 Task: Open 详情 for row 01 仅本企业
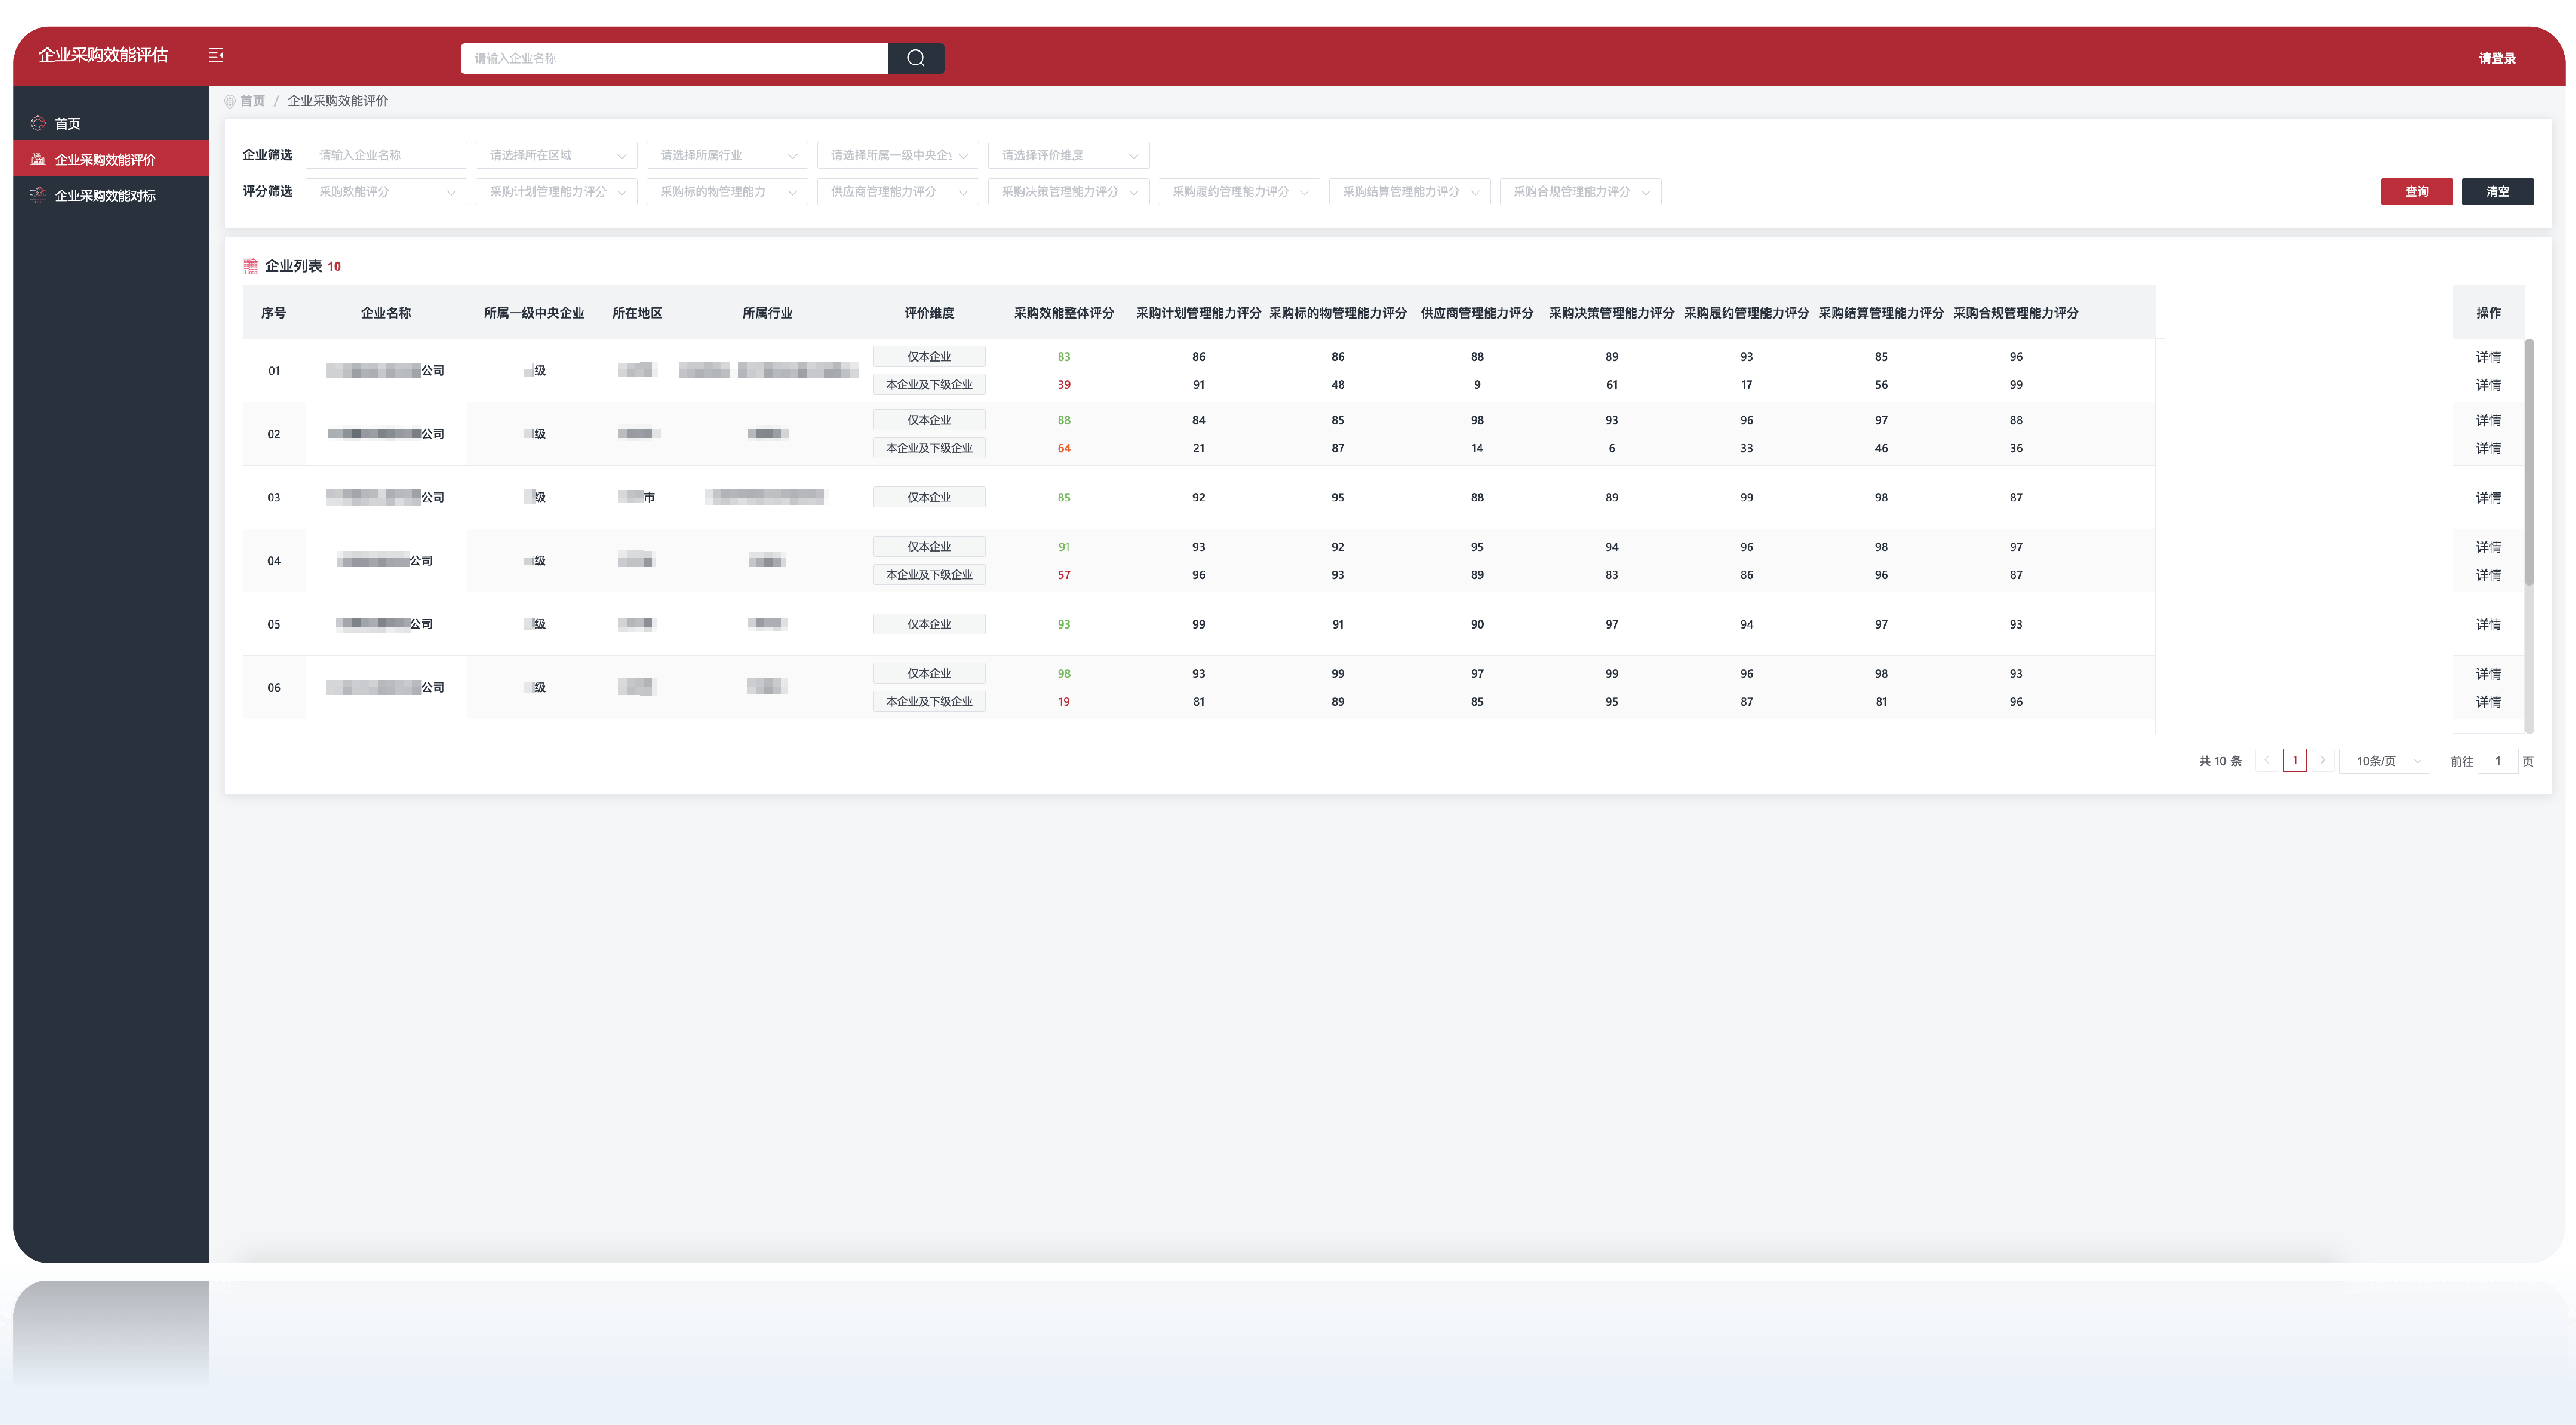click(2488, 357)
